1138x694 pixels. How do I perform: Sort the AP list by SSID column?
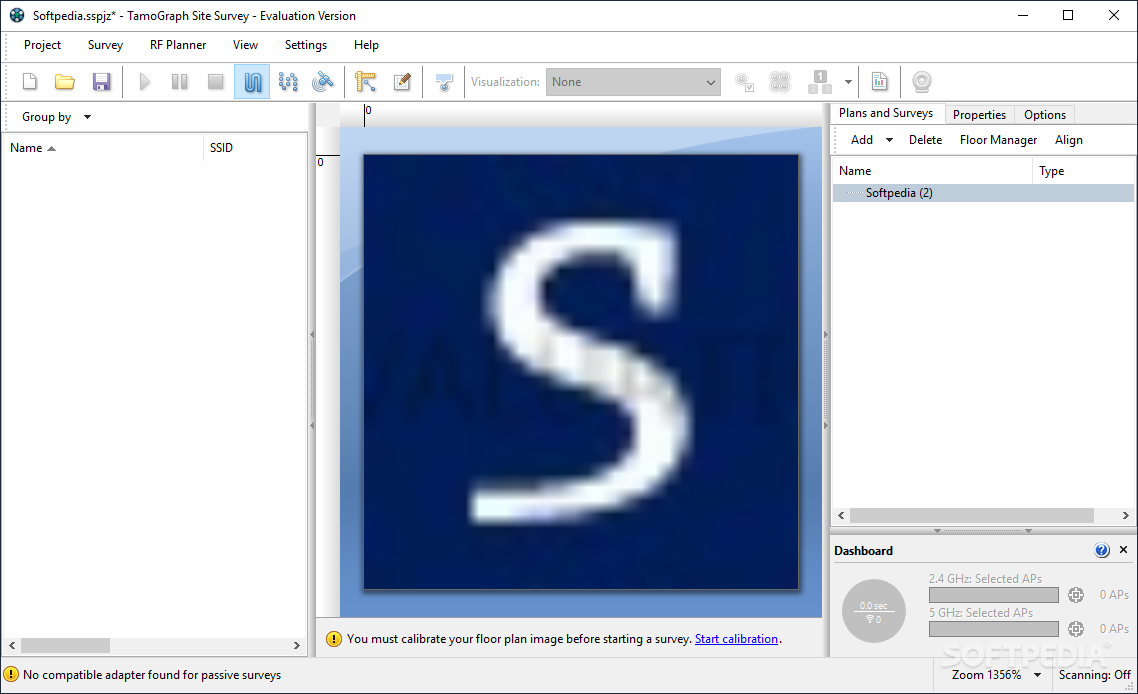pyautogui.click(x=255, y=147)
